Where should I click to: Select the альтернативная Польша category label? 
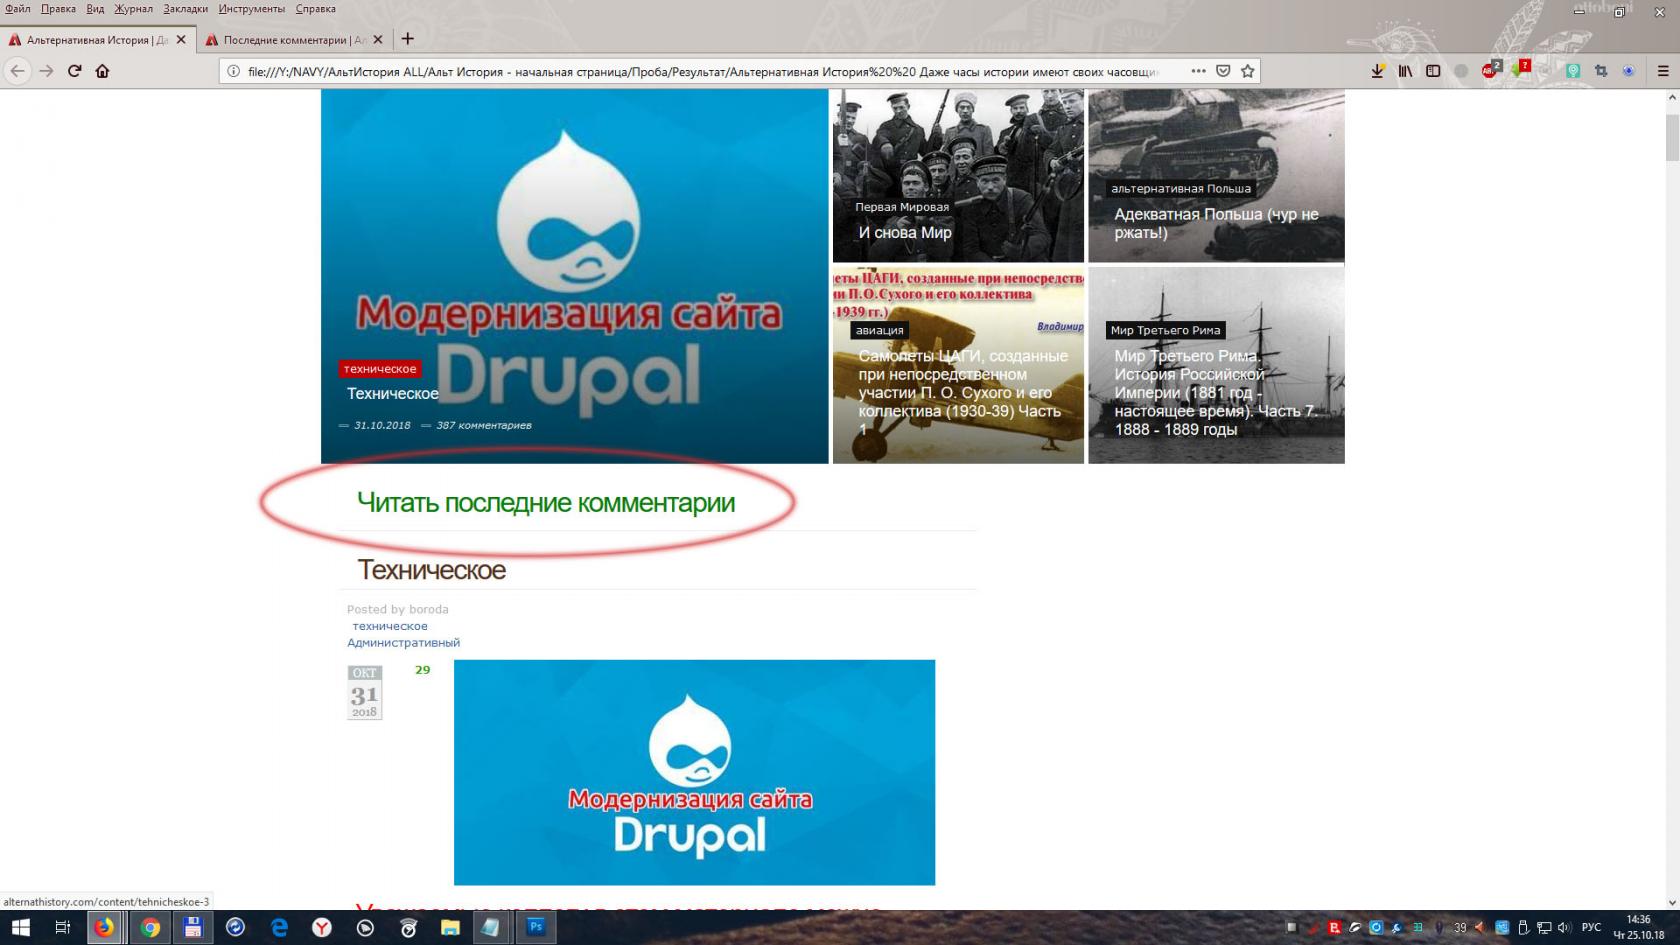click(x=1181, y=188)
